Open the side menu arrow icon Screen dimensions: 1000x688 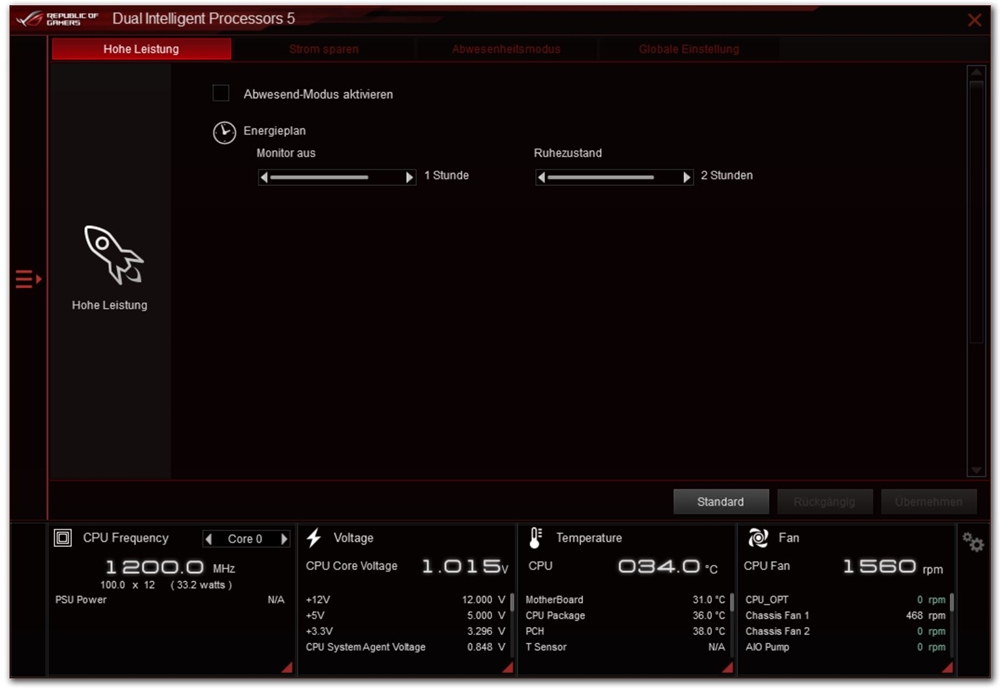pos(28,279)
